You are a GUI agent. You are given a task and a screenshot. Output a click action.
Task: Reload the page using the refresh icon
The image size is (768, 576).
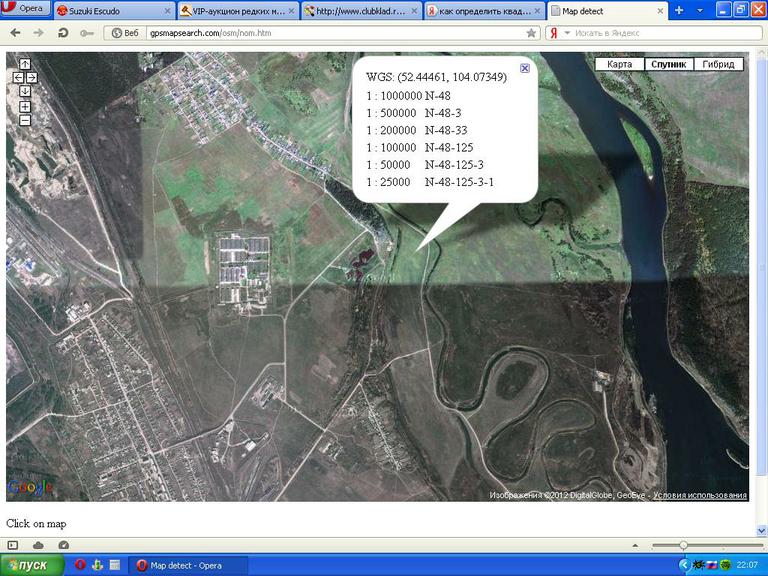click(x=63, y=33)
